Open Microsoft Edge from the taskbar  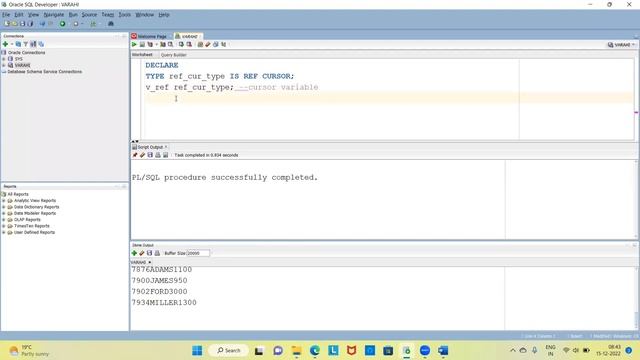[315, 351]
